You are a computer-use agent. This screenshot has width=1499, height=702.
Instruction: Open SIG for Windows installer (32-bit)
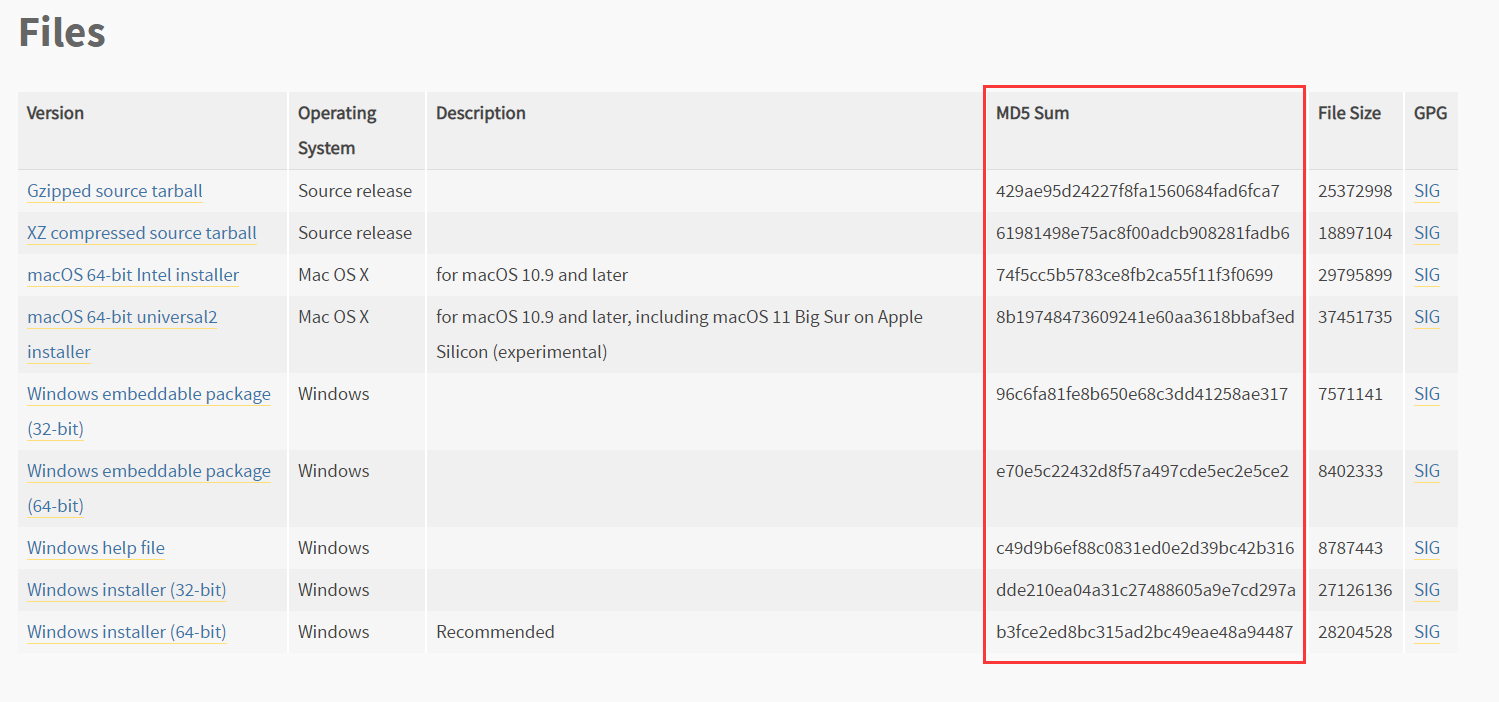[x=1427, y=590]
